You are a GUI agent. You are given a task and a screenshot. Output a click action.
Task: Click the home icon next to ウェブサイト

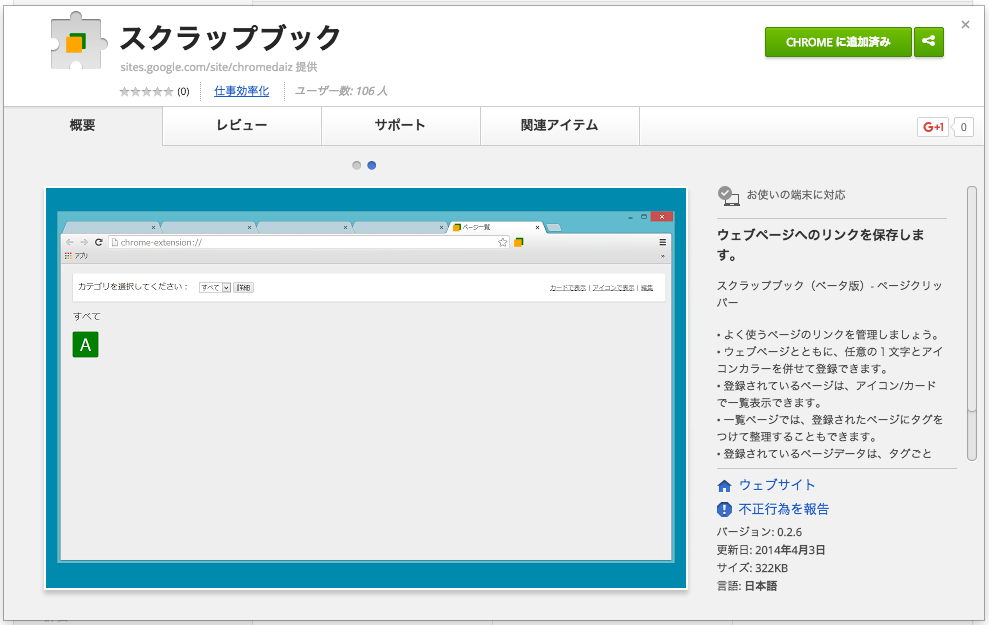click(724, 486)
